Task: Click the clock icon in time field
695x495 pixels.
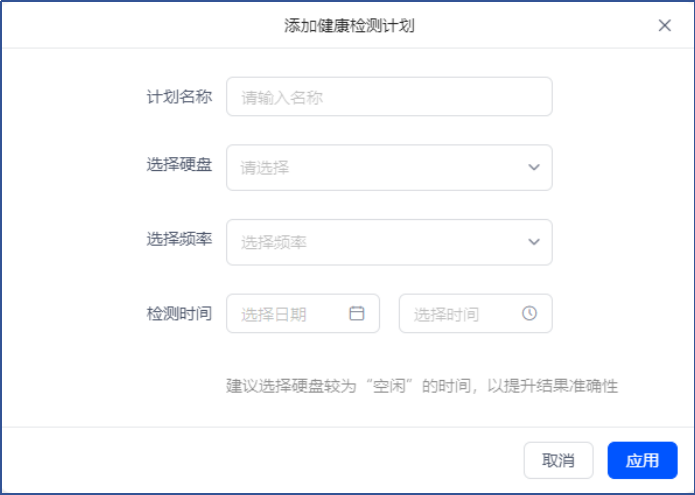Action: (x=529, y=313)
